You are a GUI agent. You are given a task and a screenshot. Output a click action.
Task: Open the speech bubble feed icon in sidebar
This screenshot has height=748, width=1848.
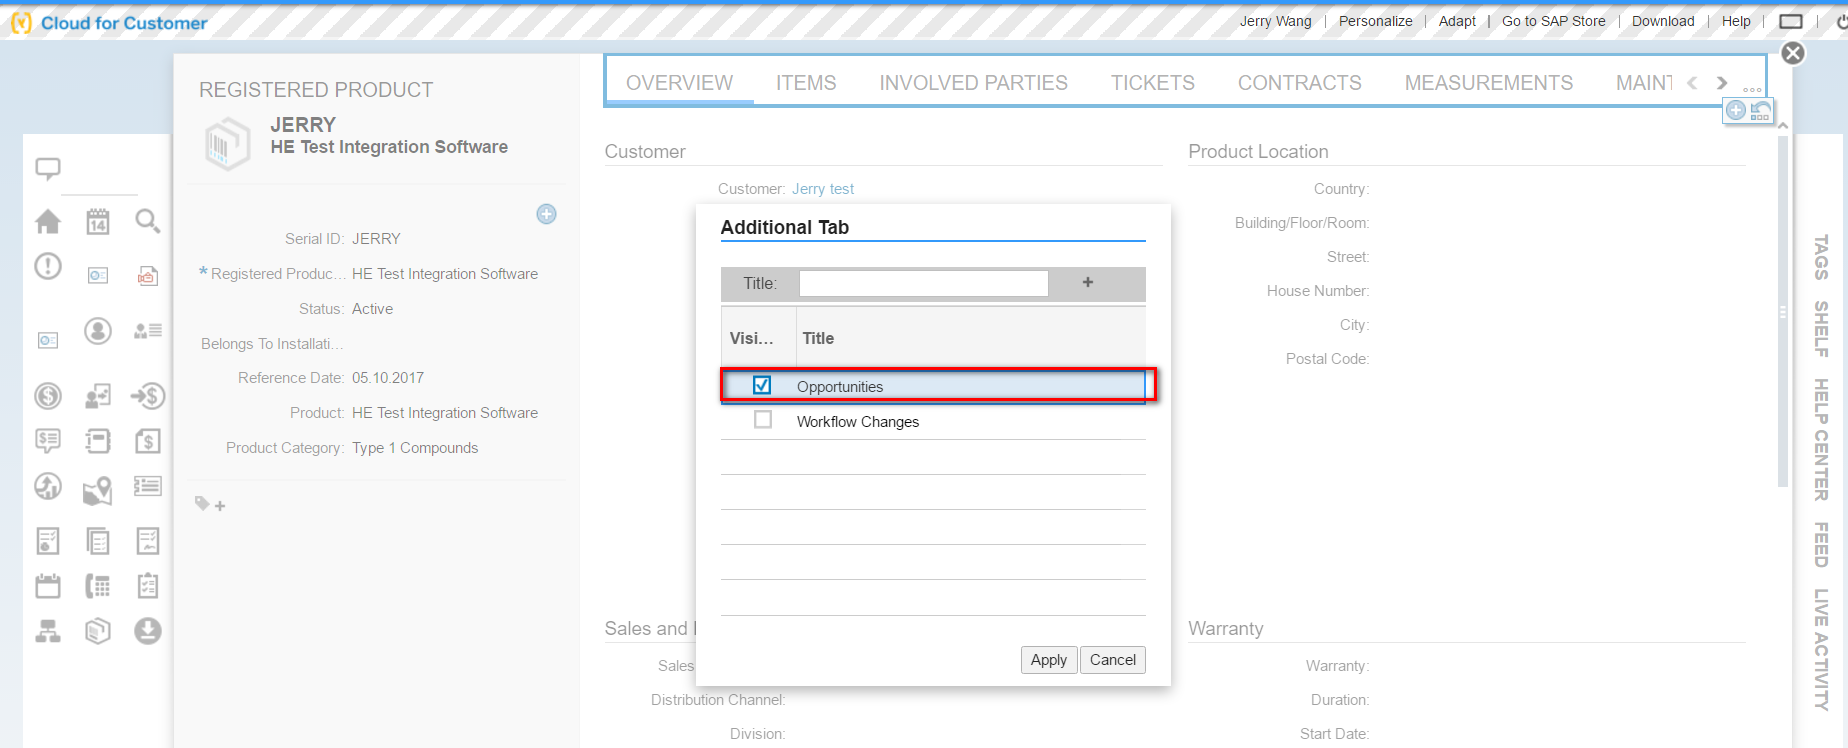48,169
